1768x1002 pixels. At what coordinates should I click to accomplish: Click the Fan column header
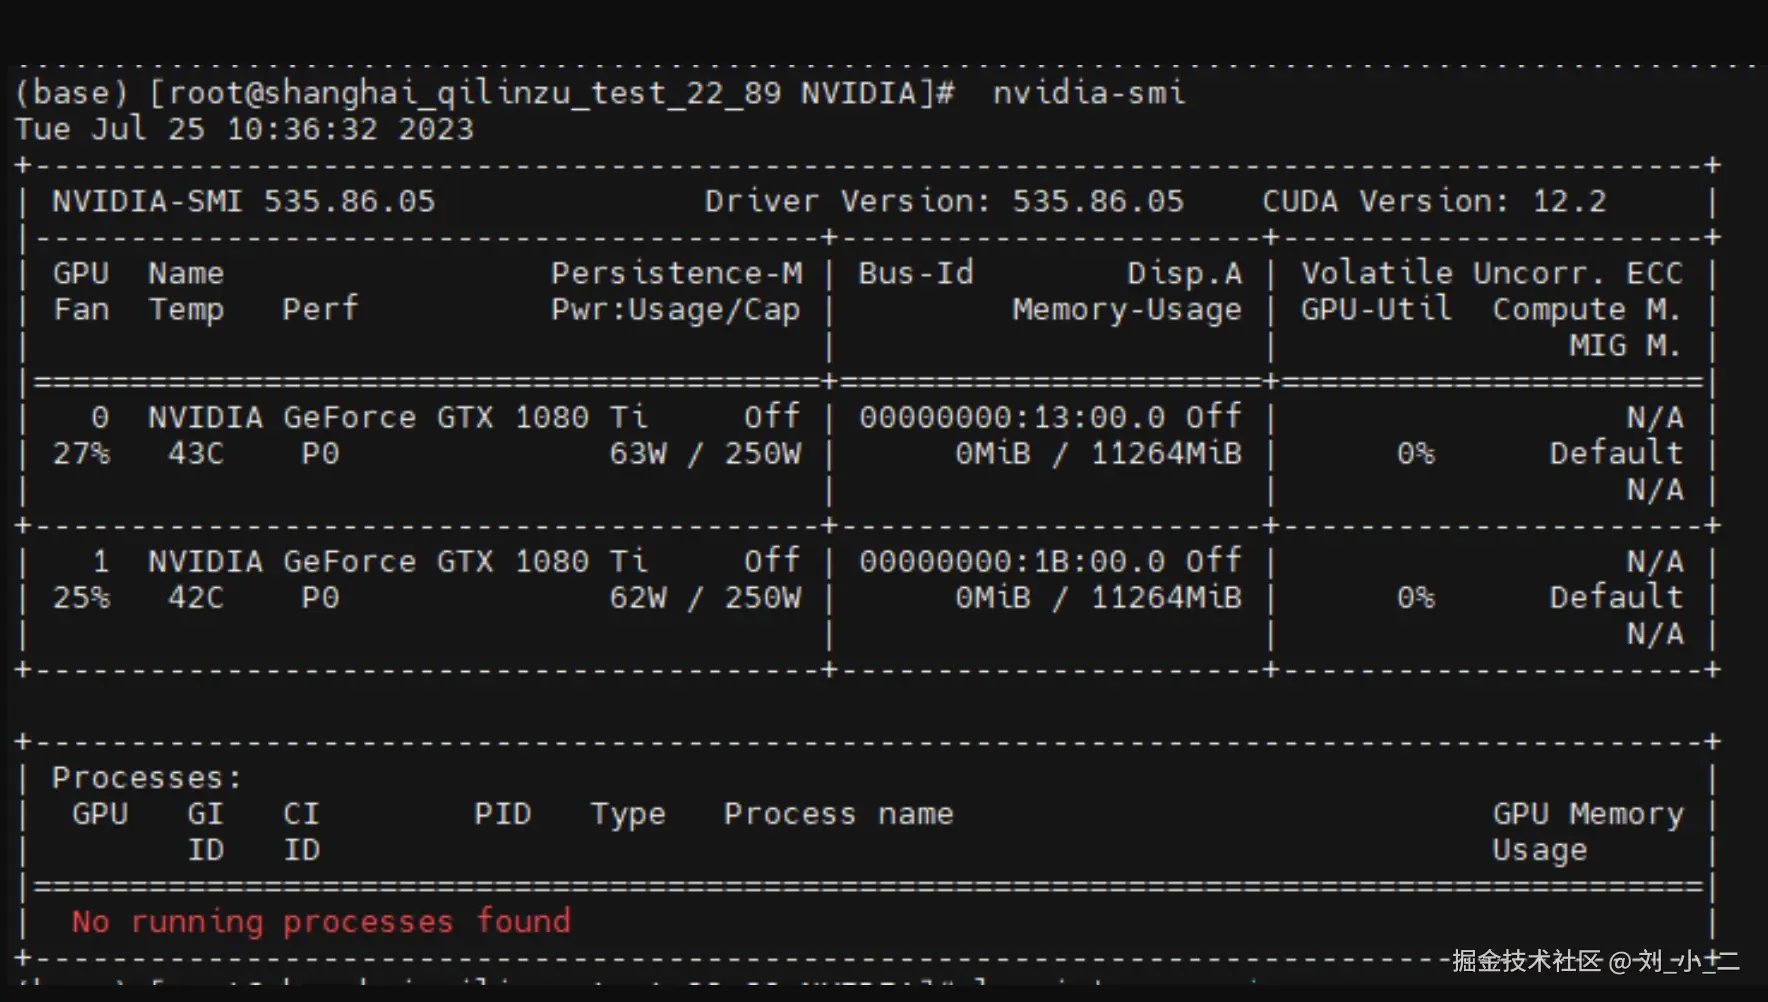[x=81, y=309]
